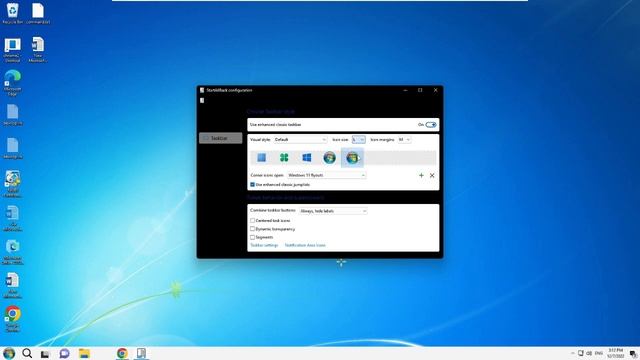Click the tray volume icon

[x=589, y=353]
